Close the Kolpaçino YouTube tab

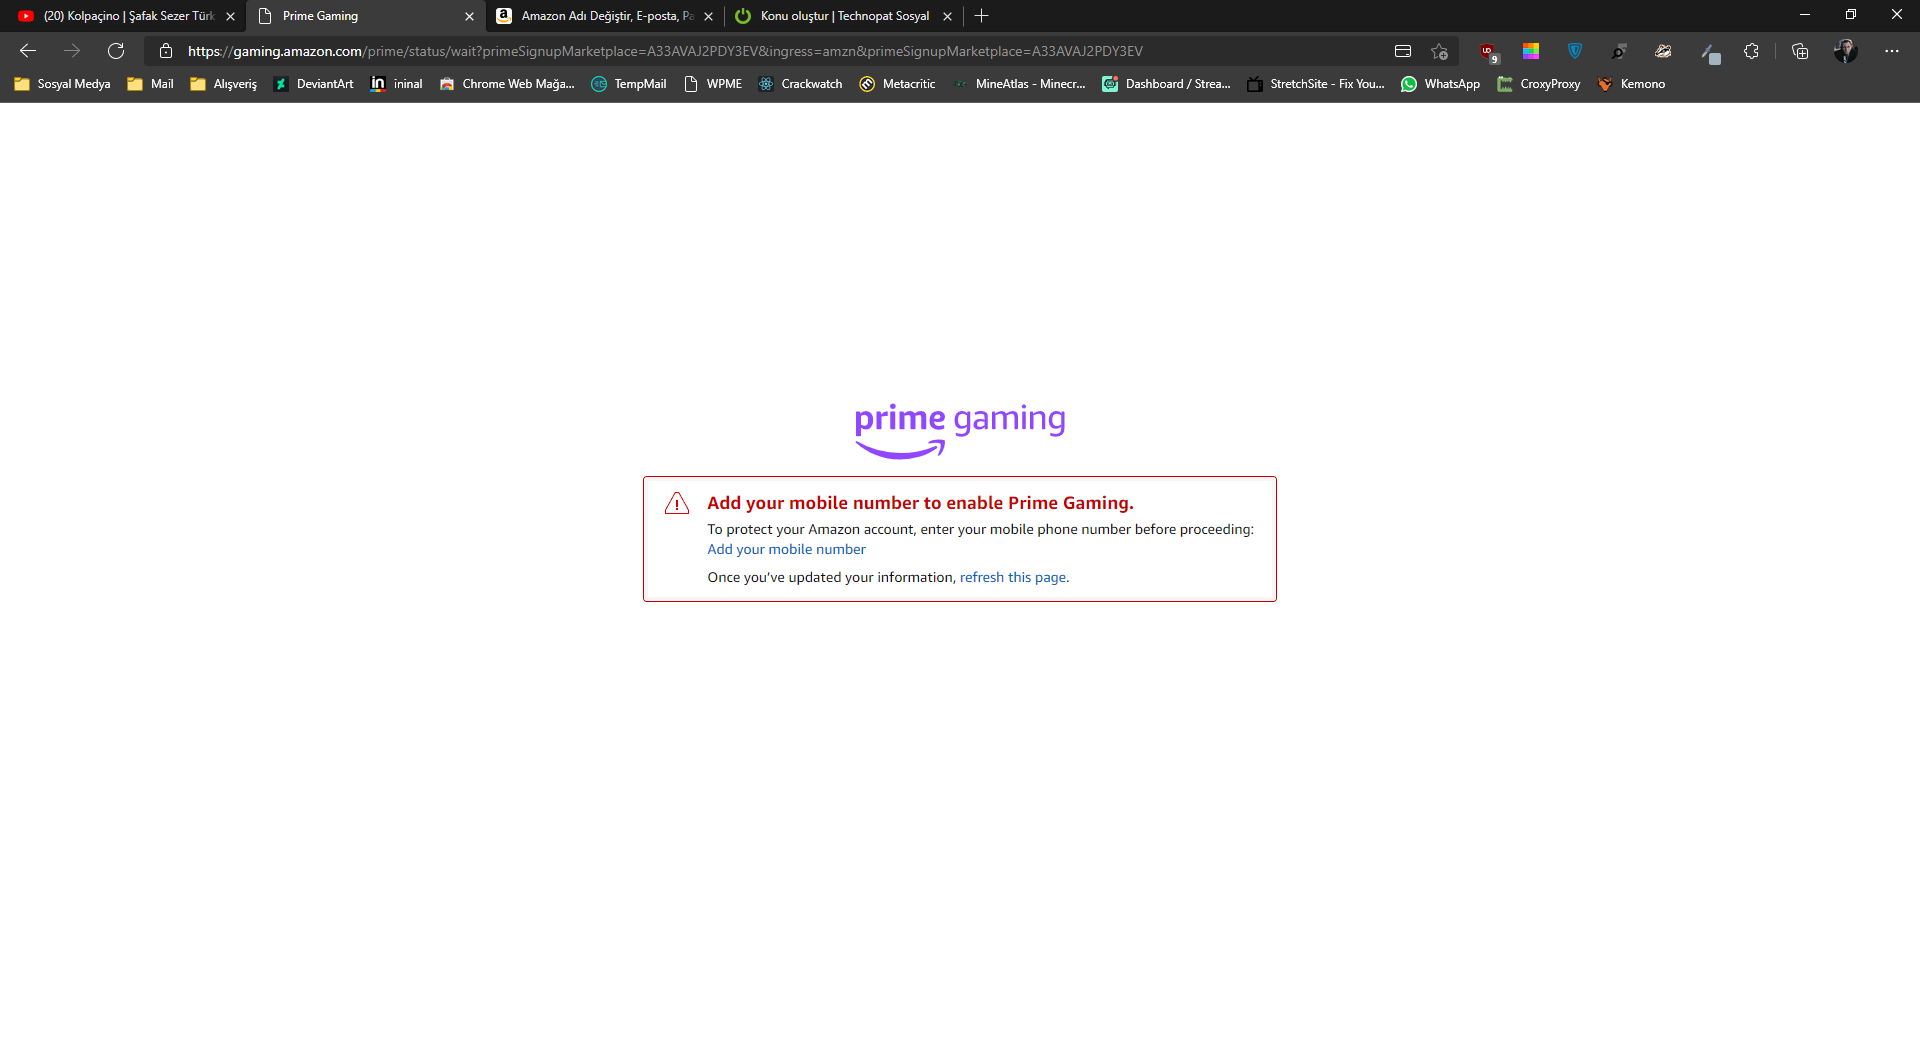(x=230, y=16)
